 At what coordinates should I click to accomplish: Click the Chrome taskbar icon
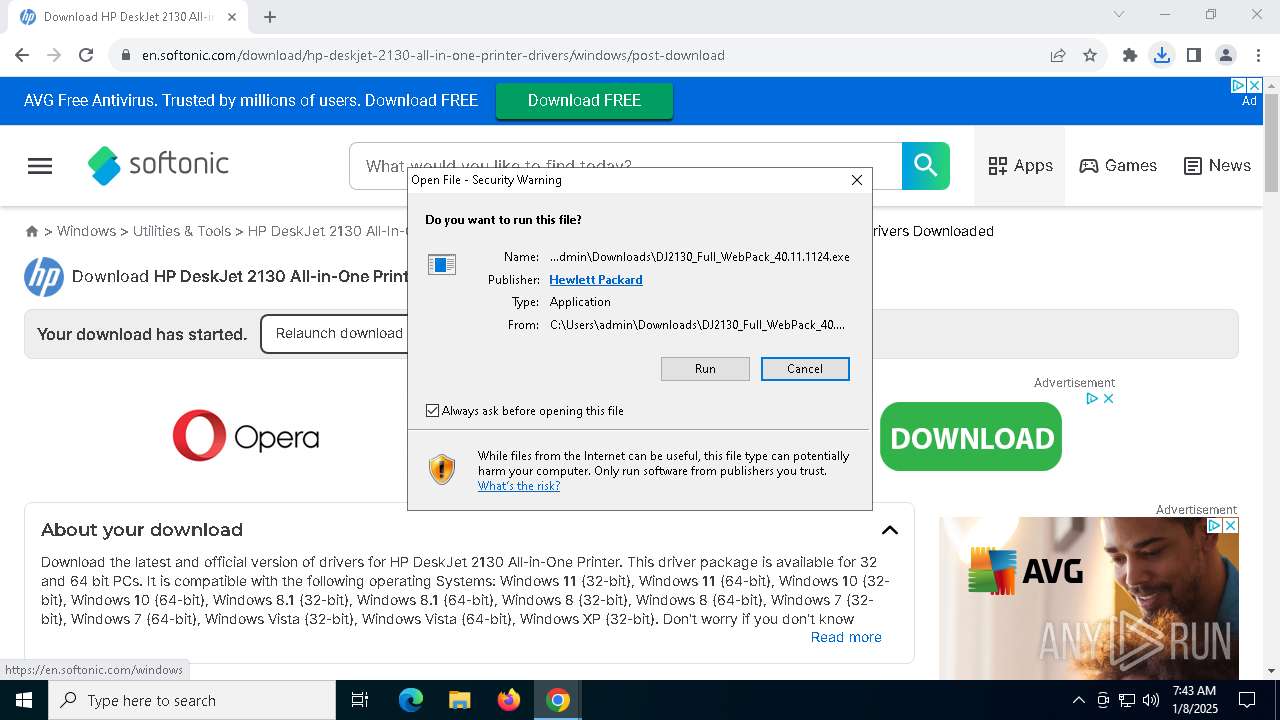(x=558, y=700)
